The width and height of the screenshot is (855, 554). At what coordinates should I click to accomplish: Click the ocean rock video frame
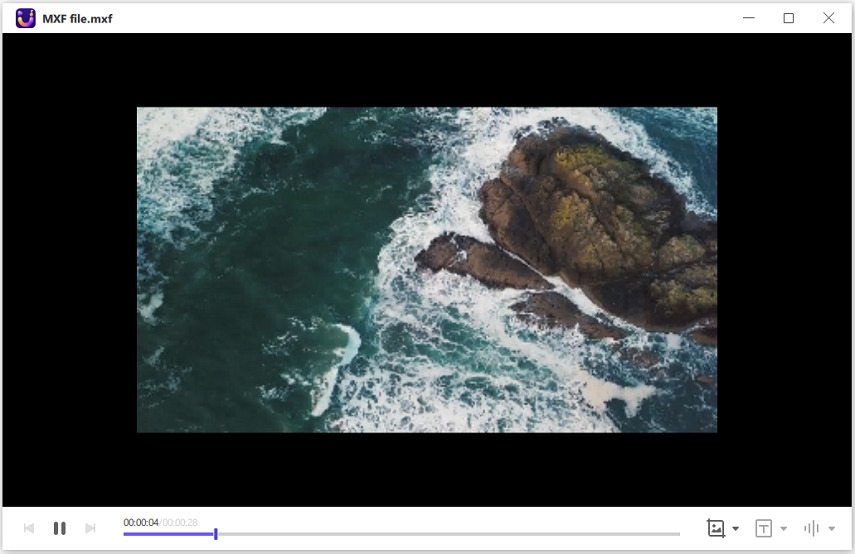[x=427, y=270]
